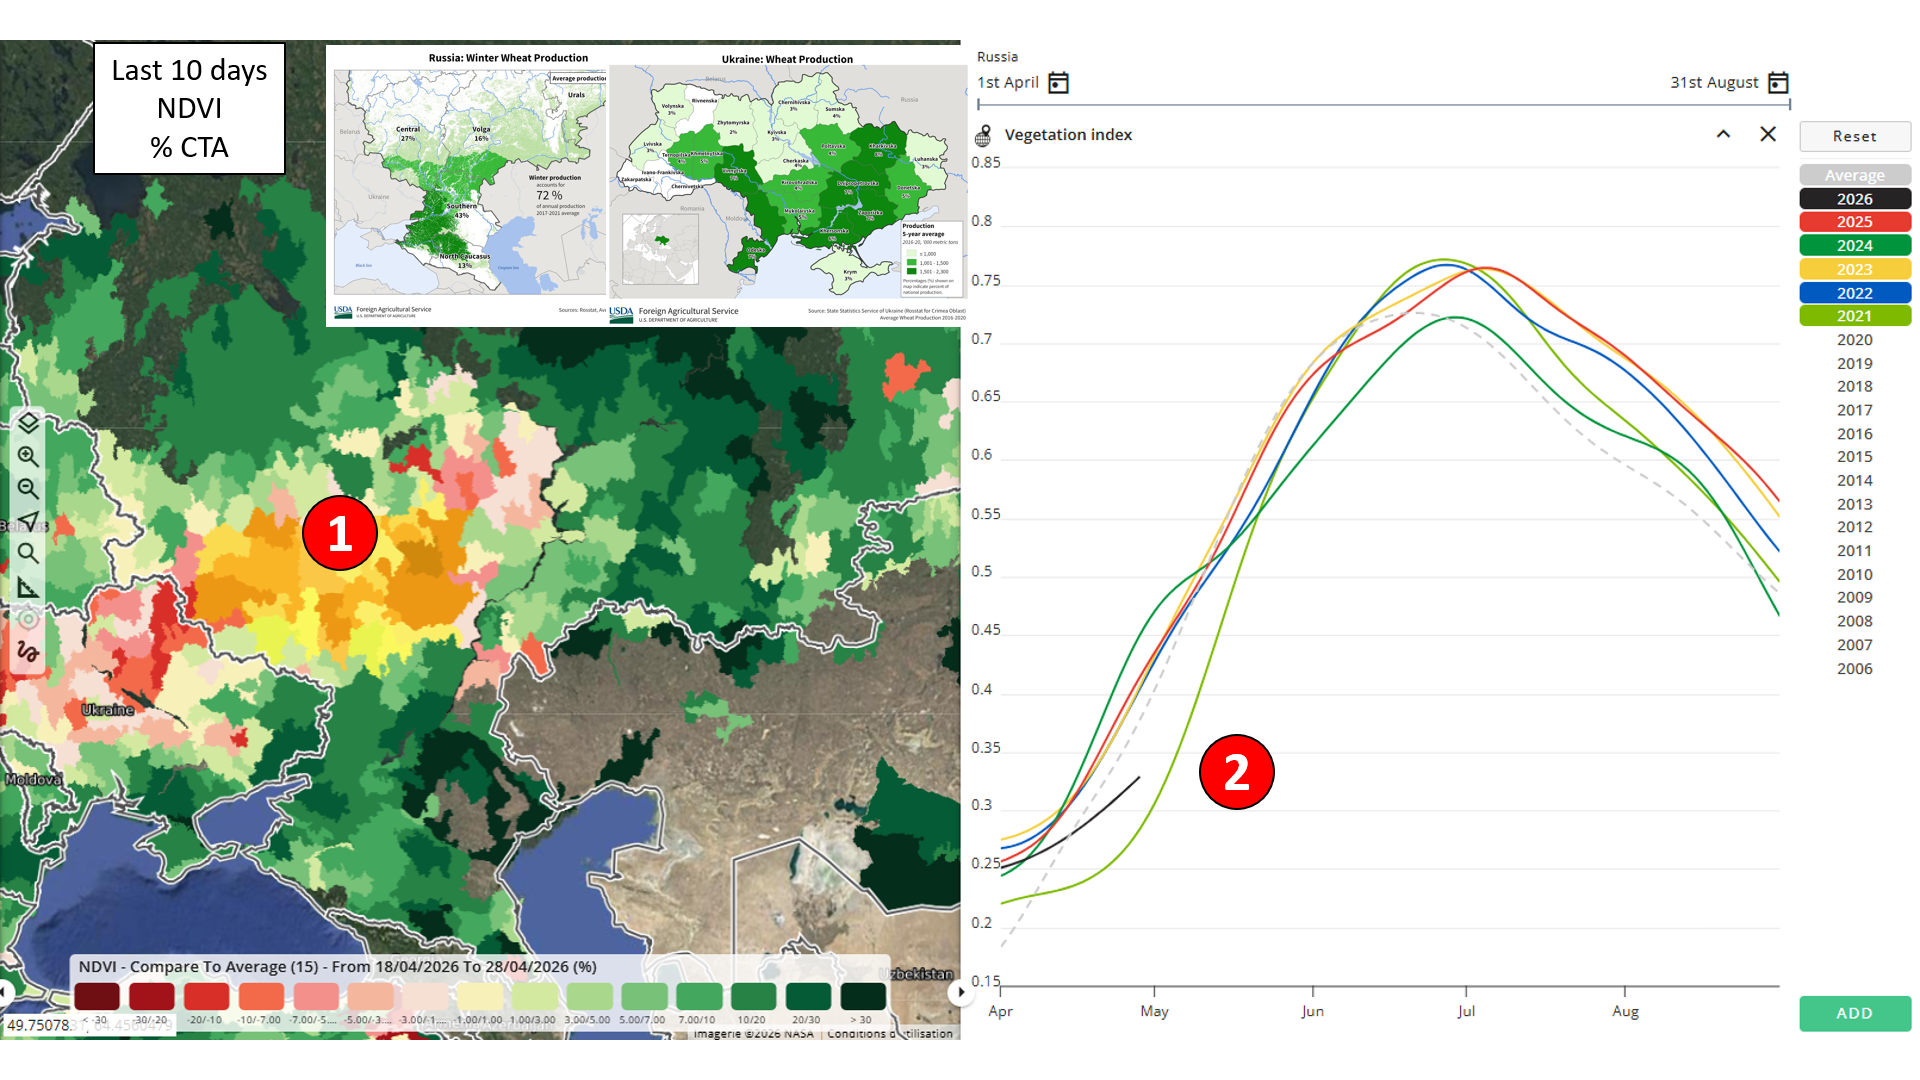
Task: Open the 31st August calendar picker
Action: coord(1778,83)
